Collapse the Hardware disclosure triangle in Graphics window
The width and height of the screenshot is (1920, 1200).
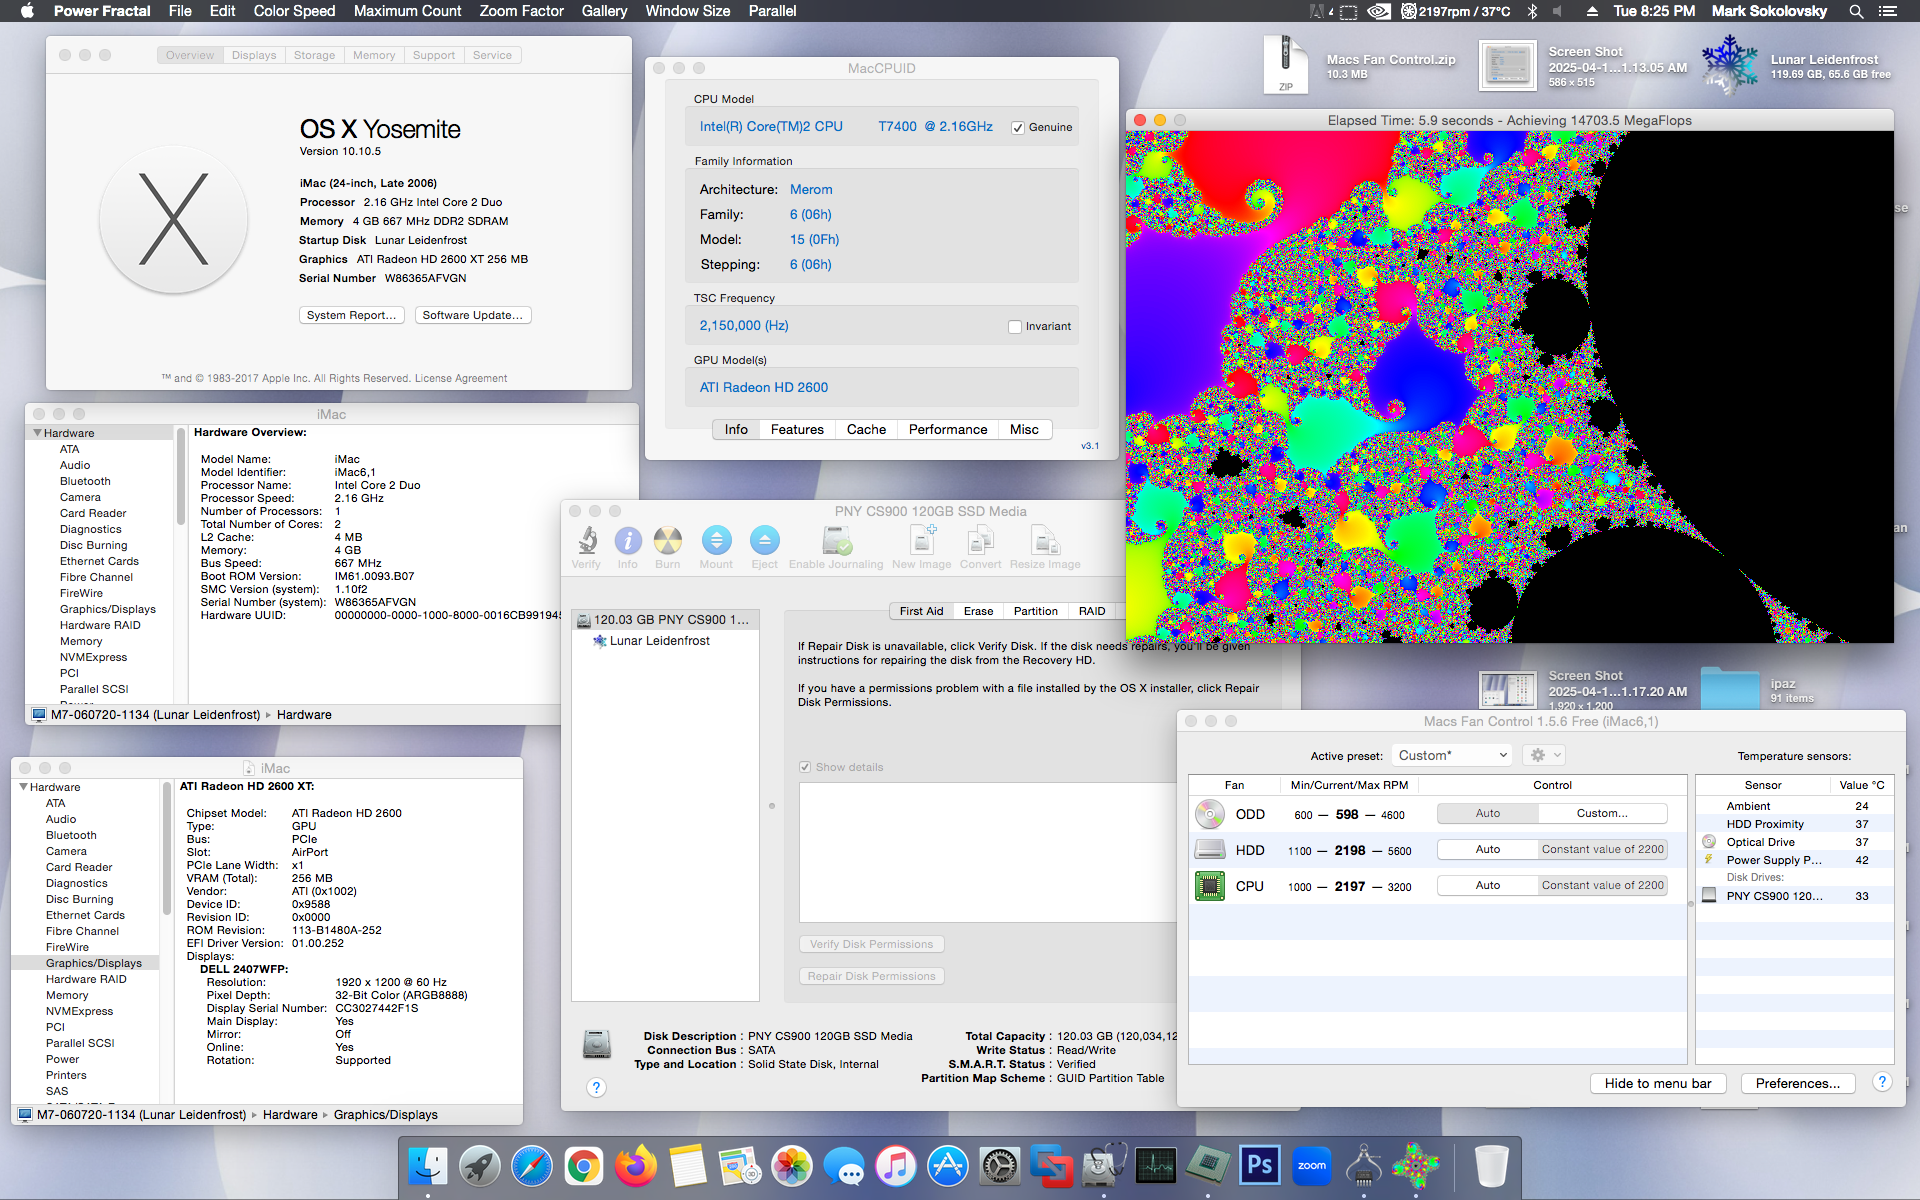(23, 787)
